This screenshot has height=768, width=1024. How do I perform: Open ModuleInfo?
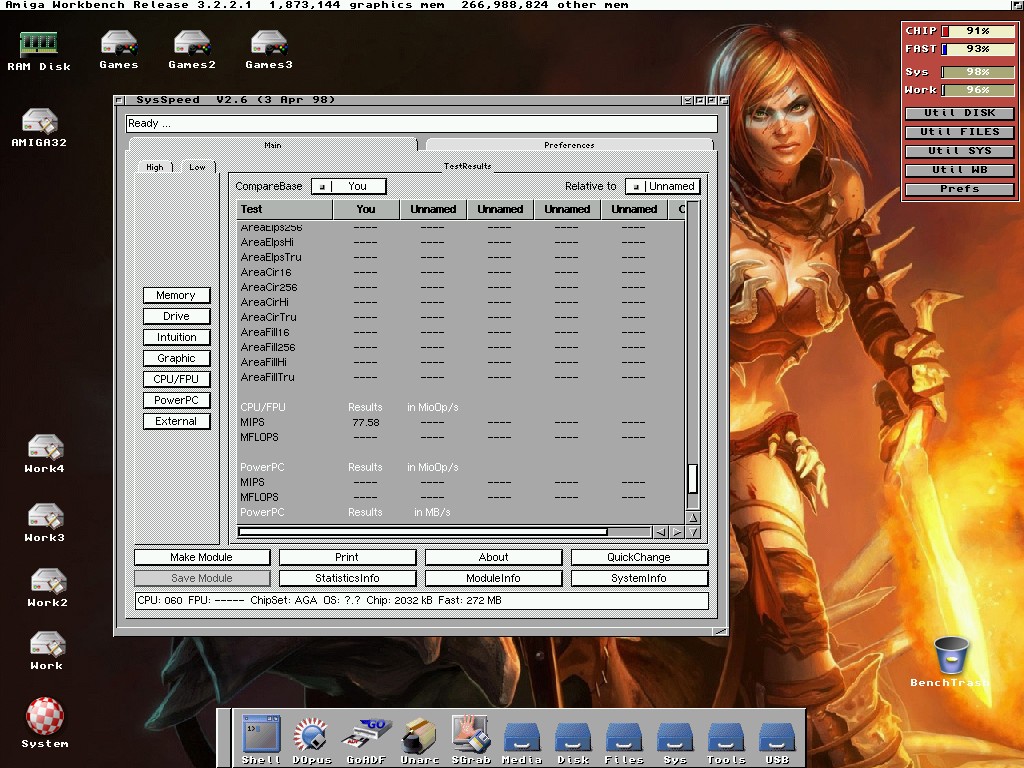pos(493,578)
